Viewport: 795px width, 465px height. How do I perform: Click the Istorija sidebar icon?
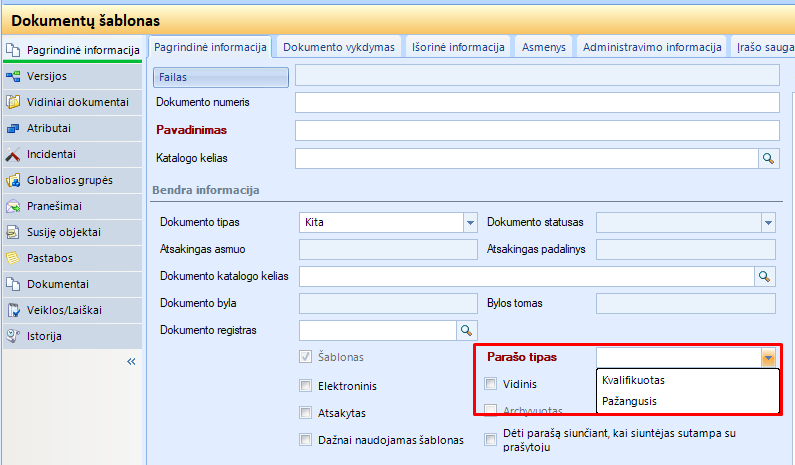[x=13, y=336]
